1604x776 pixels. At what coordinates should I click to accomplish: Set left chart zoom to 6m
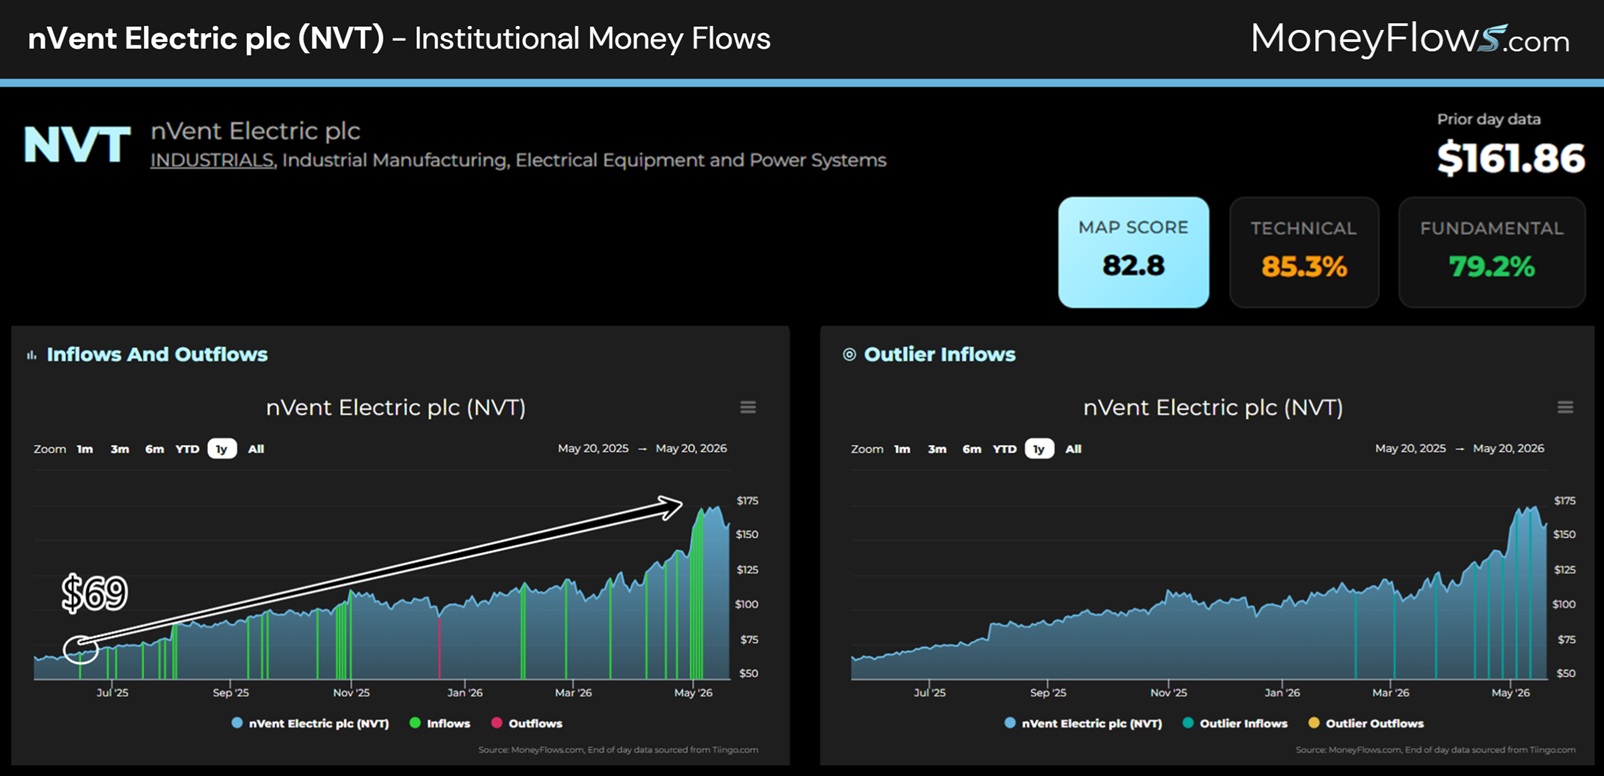pyautogui.click(x=154, y=449)
